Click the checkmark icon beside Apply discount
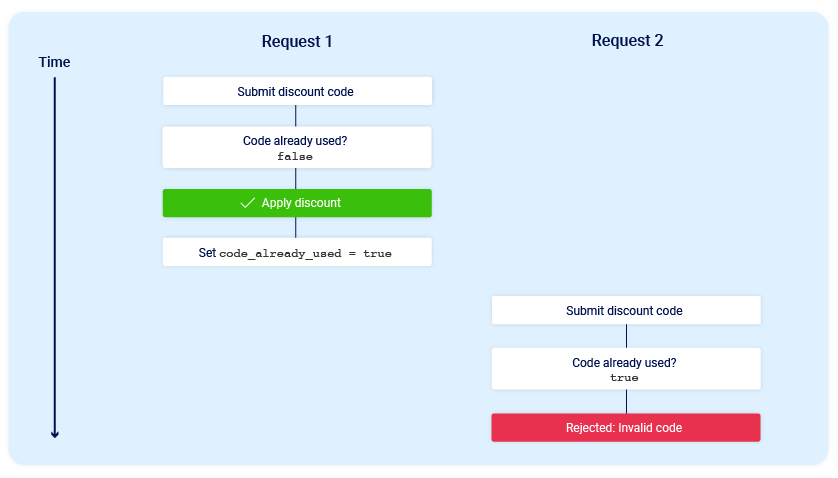 click(248, 203)
